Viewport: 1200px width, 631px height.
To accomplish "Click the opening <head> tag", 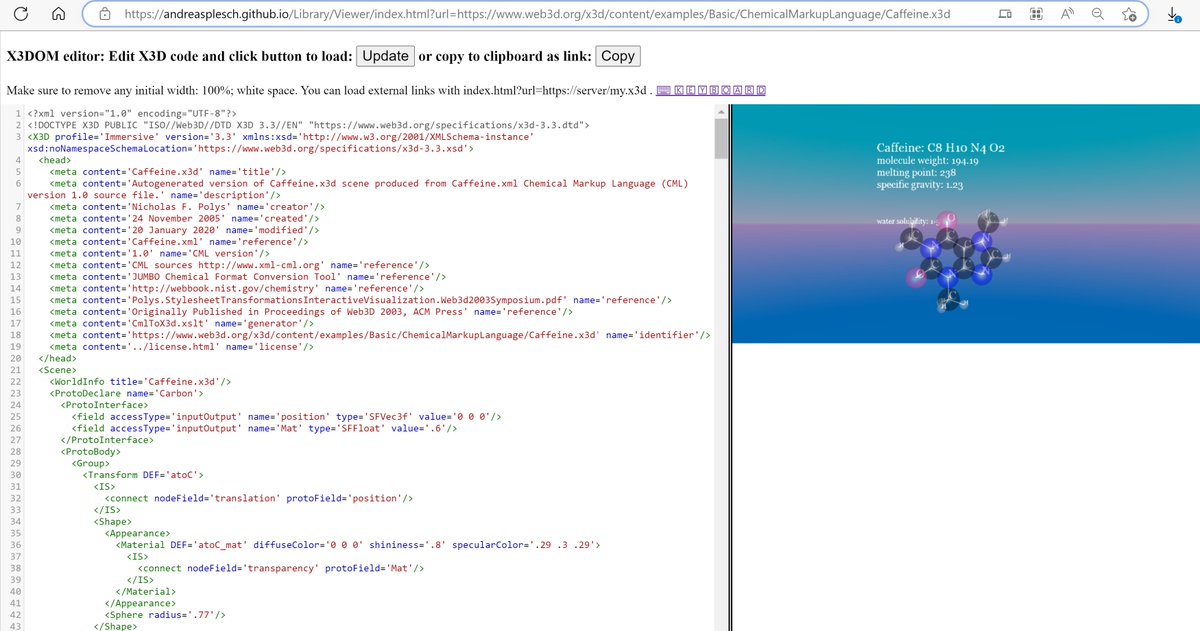I will (x=54, y=160).
